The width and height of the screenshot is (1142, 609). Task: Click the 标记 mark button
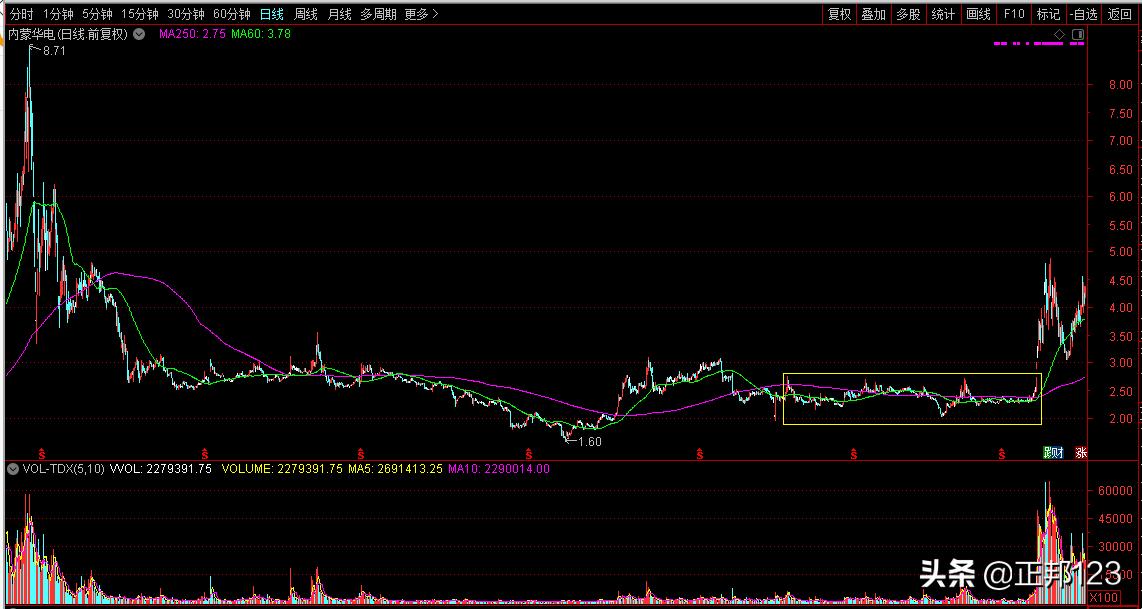(1048, 14)
